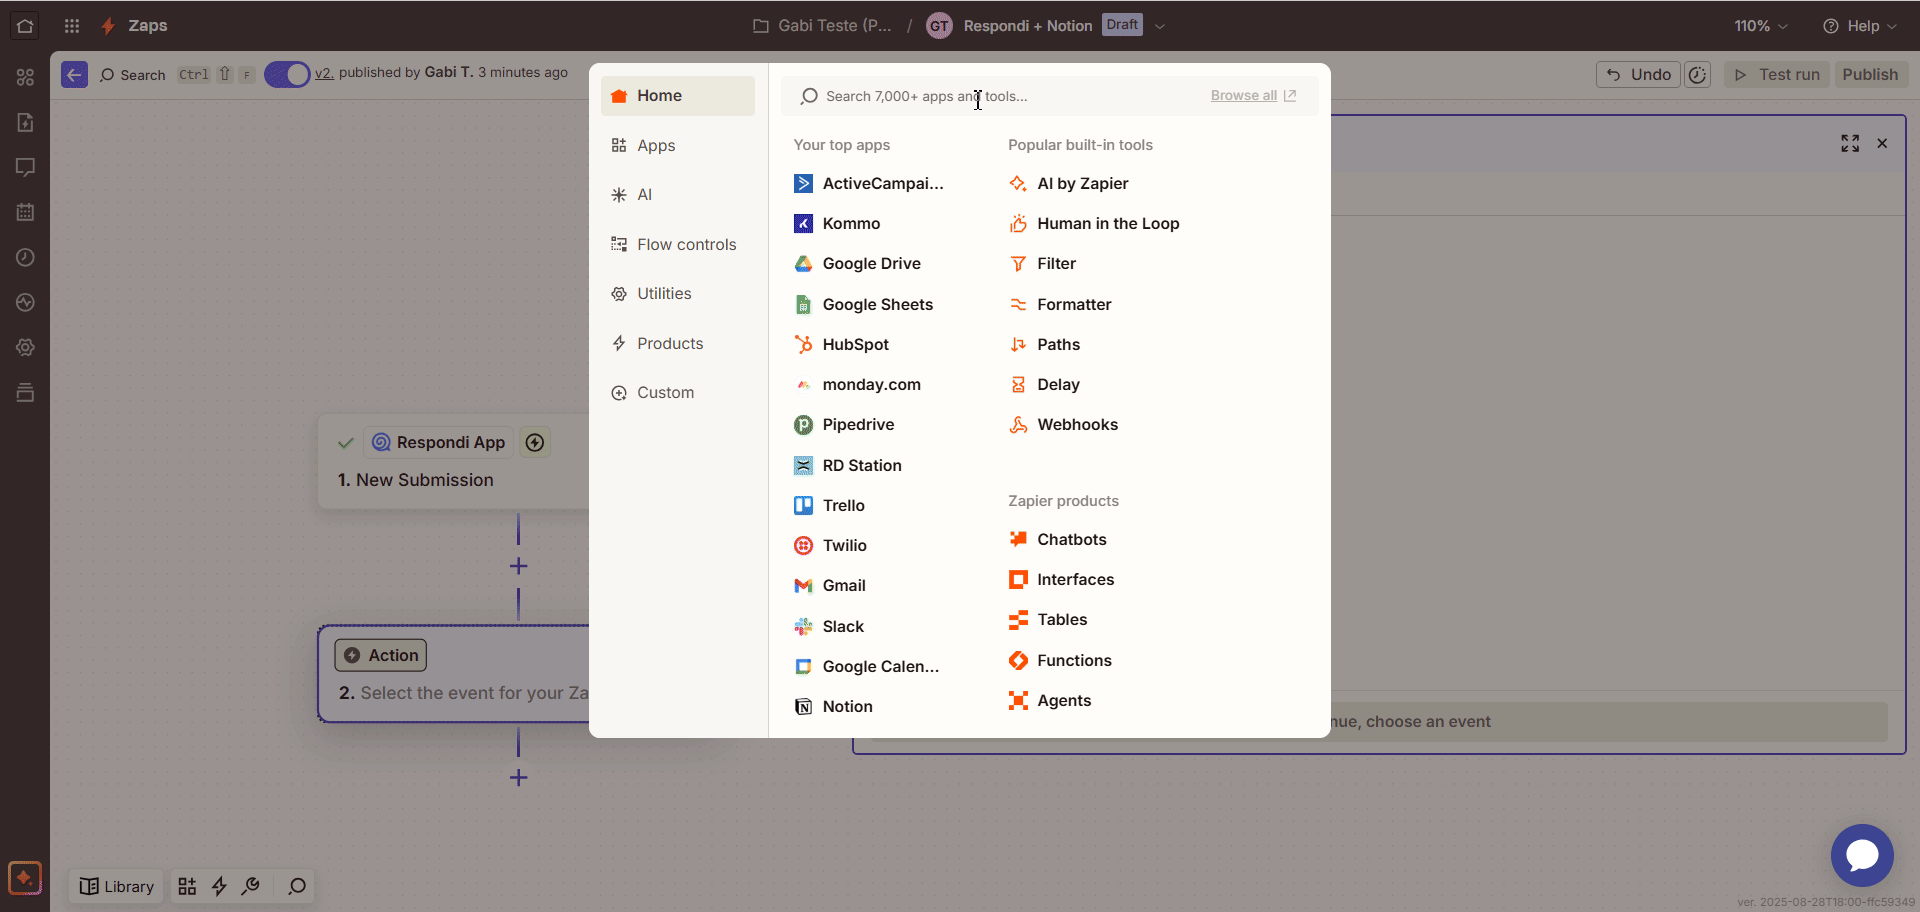
Task: Open the AI assistant icon at bottom-left
Action: 25,878
